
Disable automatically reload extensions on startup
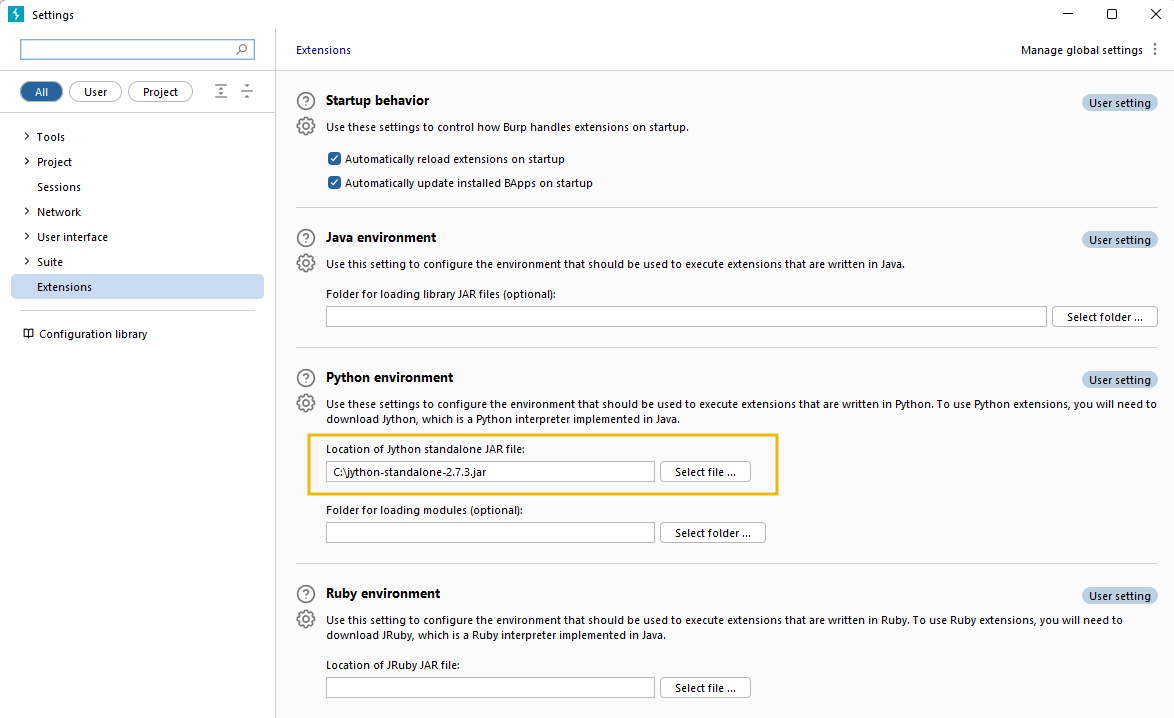click(x=334, y=158)
